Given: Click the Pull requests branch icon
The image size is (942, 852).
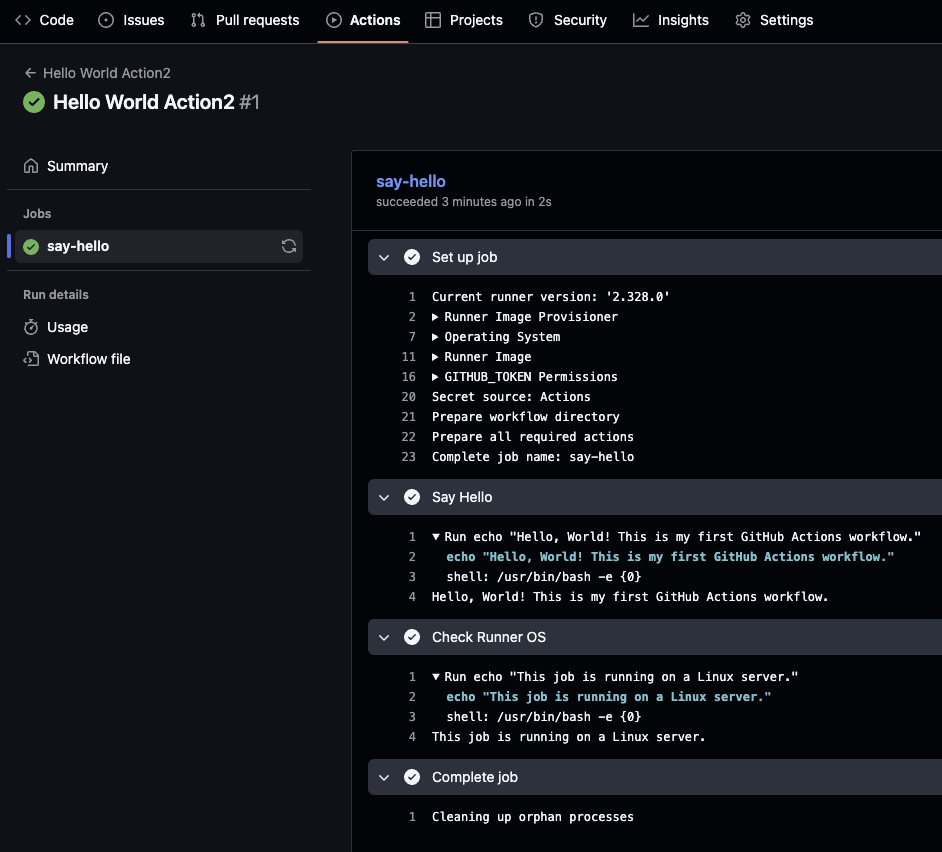Looking at the screenshot, I should pos(198,20).
